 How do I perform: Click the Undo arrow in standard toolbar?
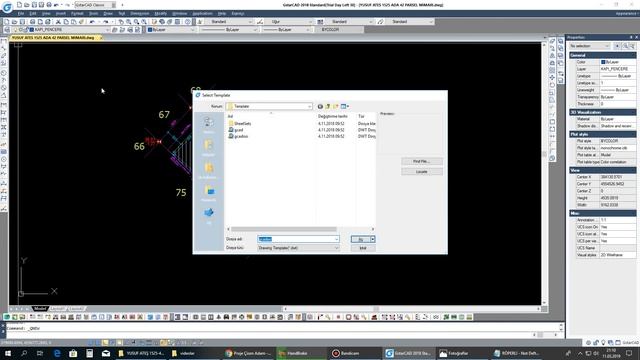point(93,22)
